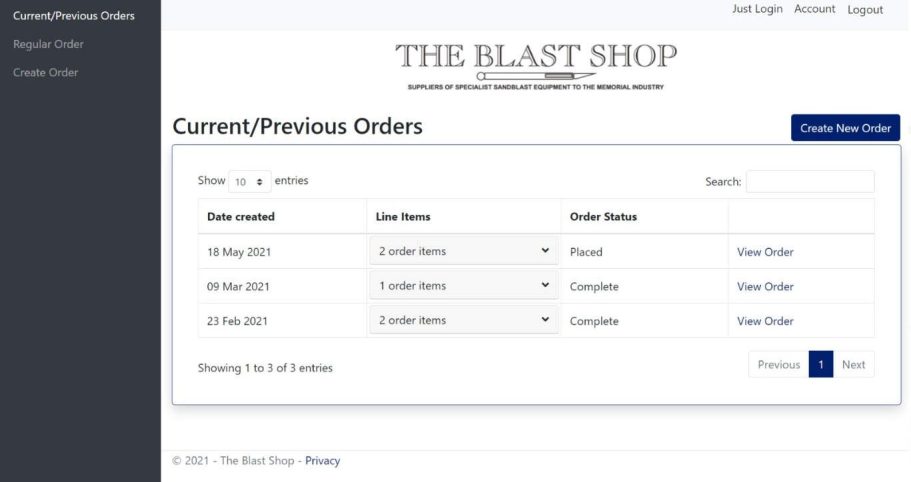Sort table by Order Status column

point(603,217)
